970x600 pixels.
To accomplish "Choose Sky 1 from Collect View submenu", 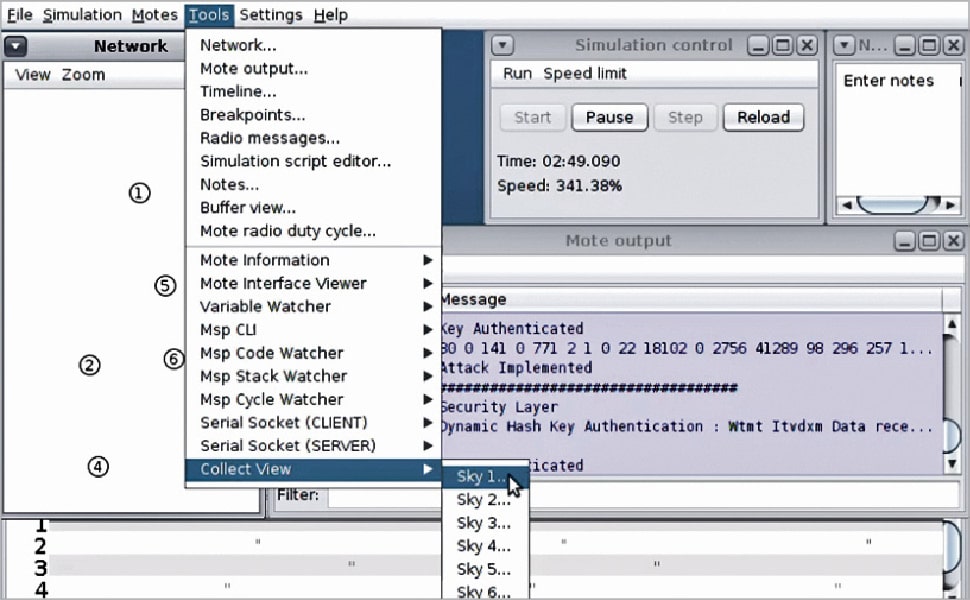I will [483, 476].
